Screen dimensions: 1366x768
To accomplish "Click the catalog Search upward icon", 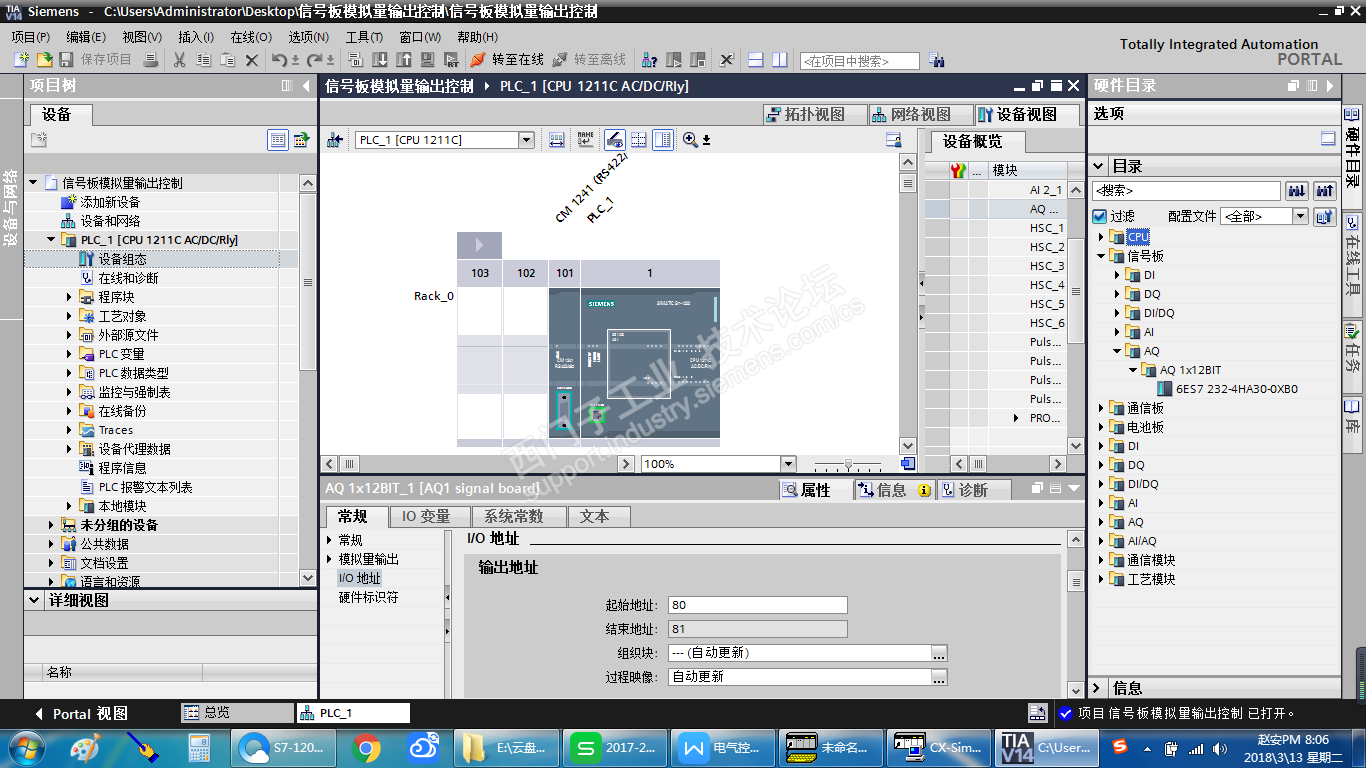I will click(1325, 190).
